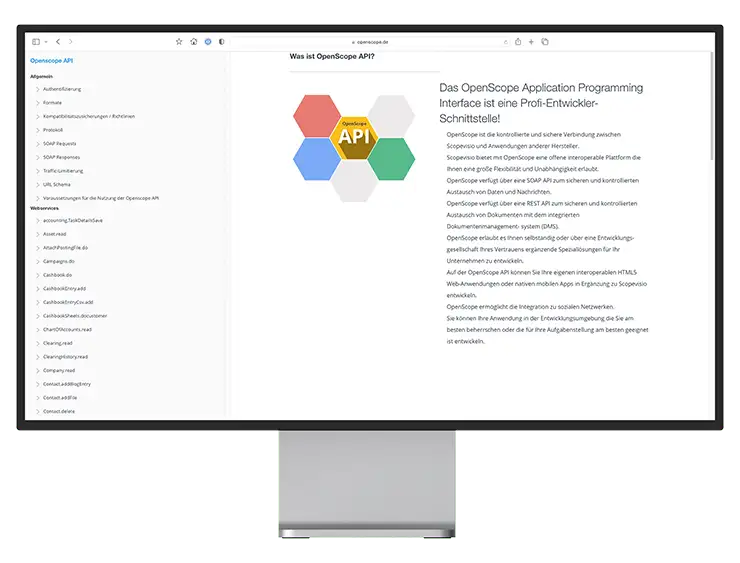This screenshot has height=563, width=740.
Task: Open the CashbookEntryCsv.add entry
Action: (x=68, y=302)
